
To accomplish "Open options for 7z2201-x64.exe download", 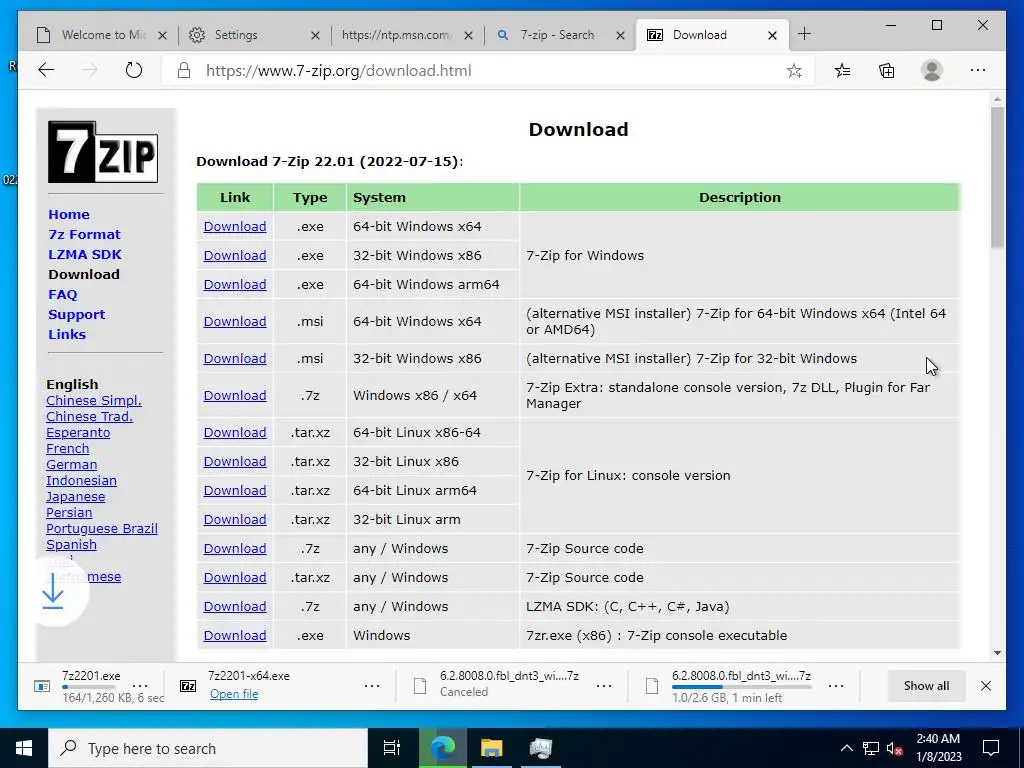I will pyautogui.click(x=372, y=686).
